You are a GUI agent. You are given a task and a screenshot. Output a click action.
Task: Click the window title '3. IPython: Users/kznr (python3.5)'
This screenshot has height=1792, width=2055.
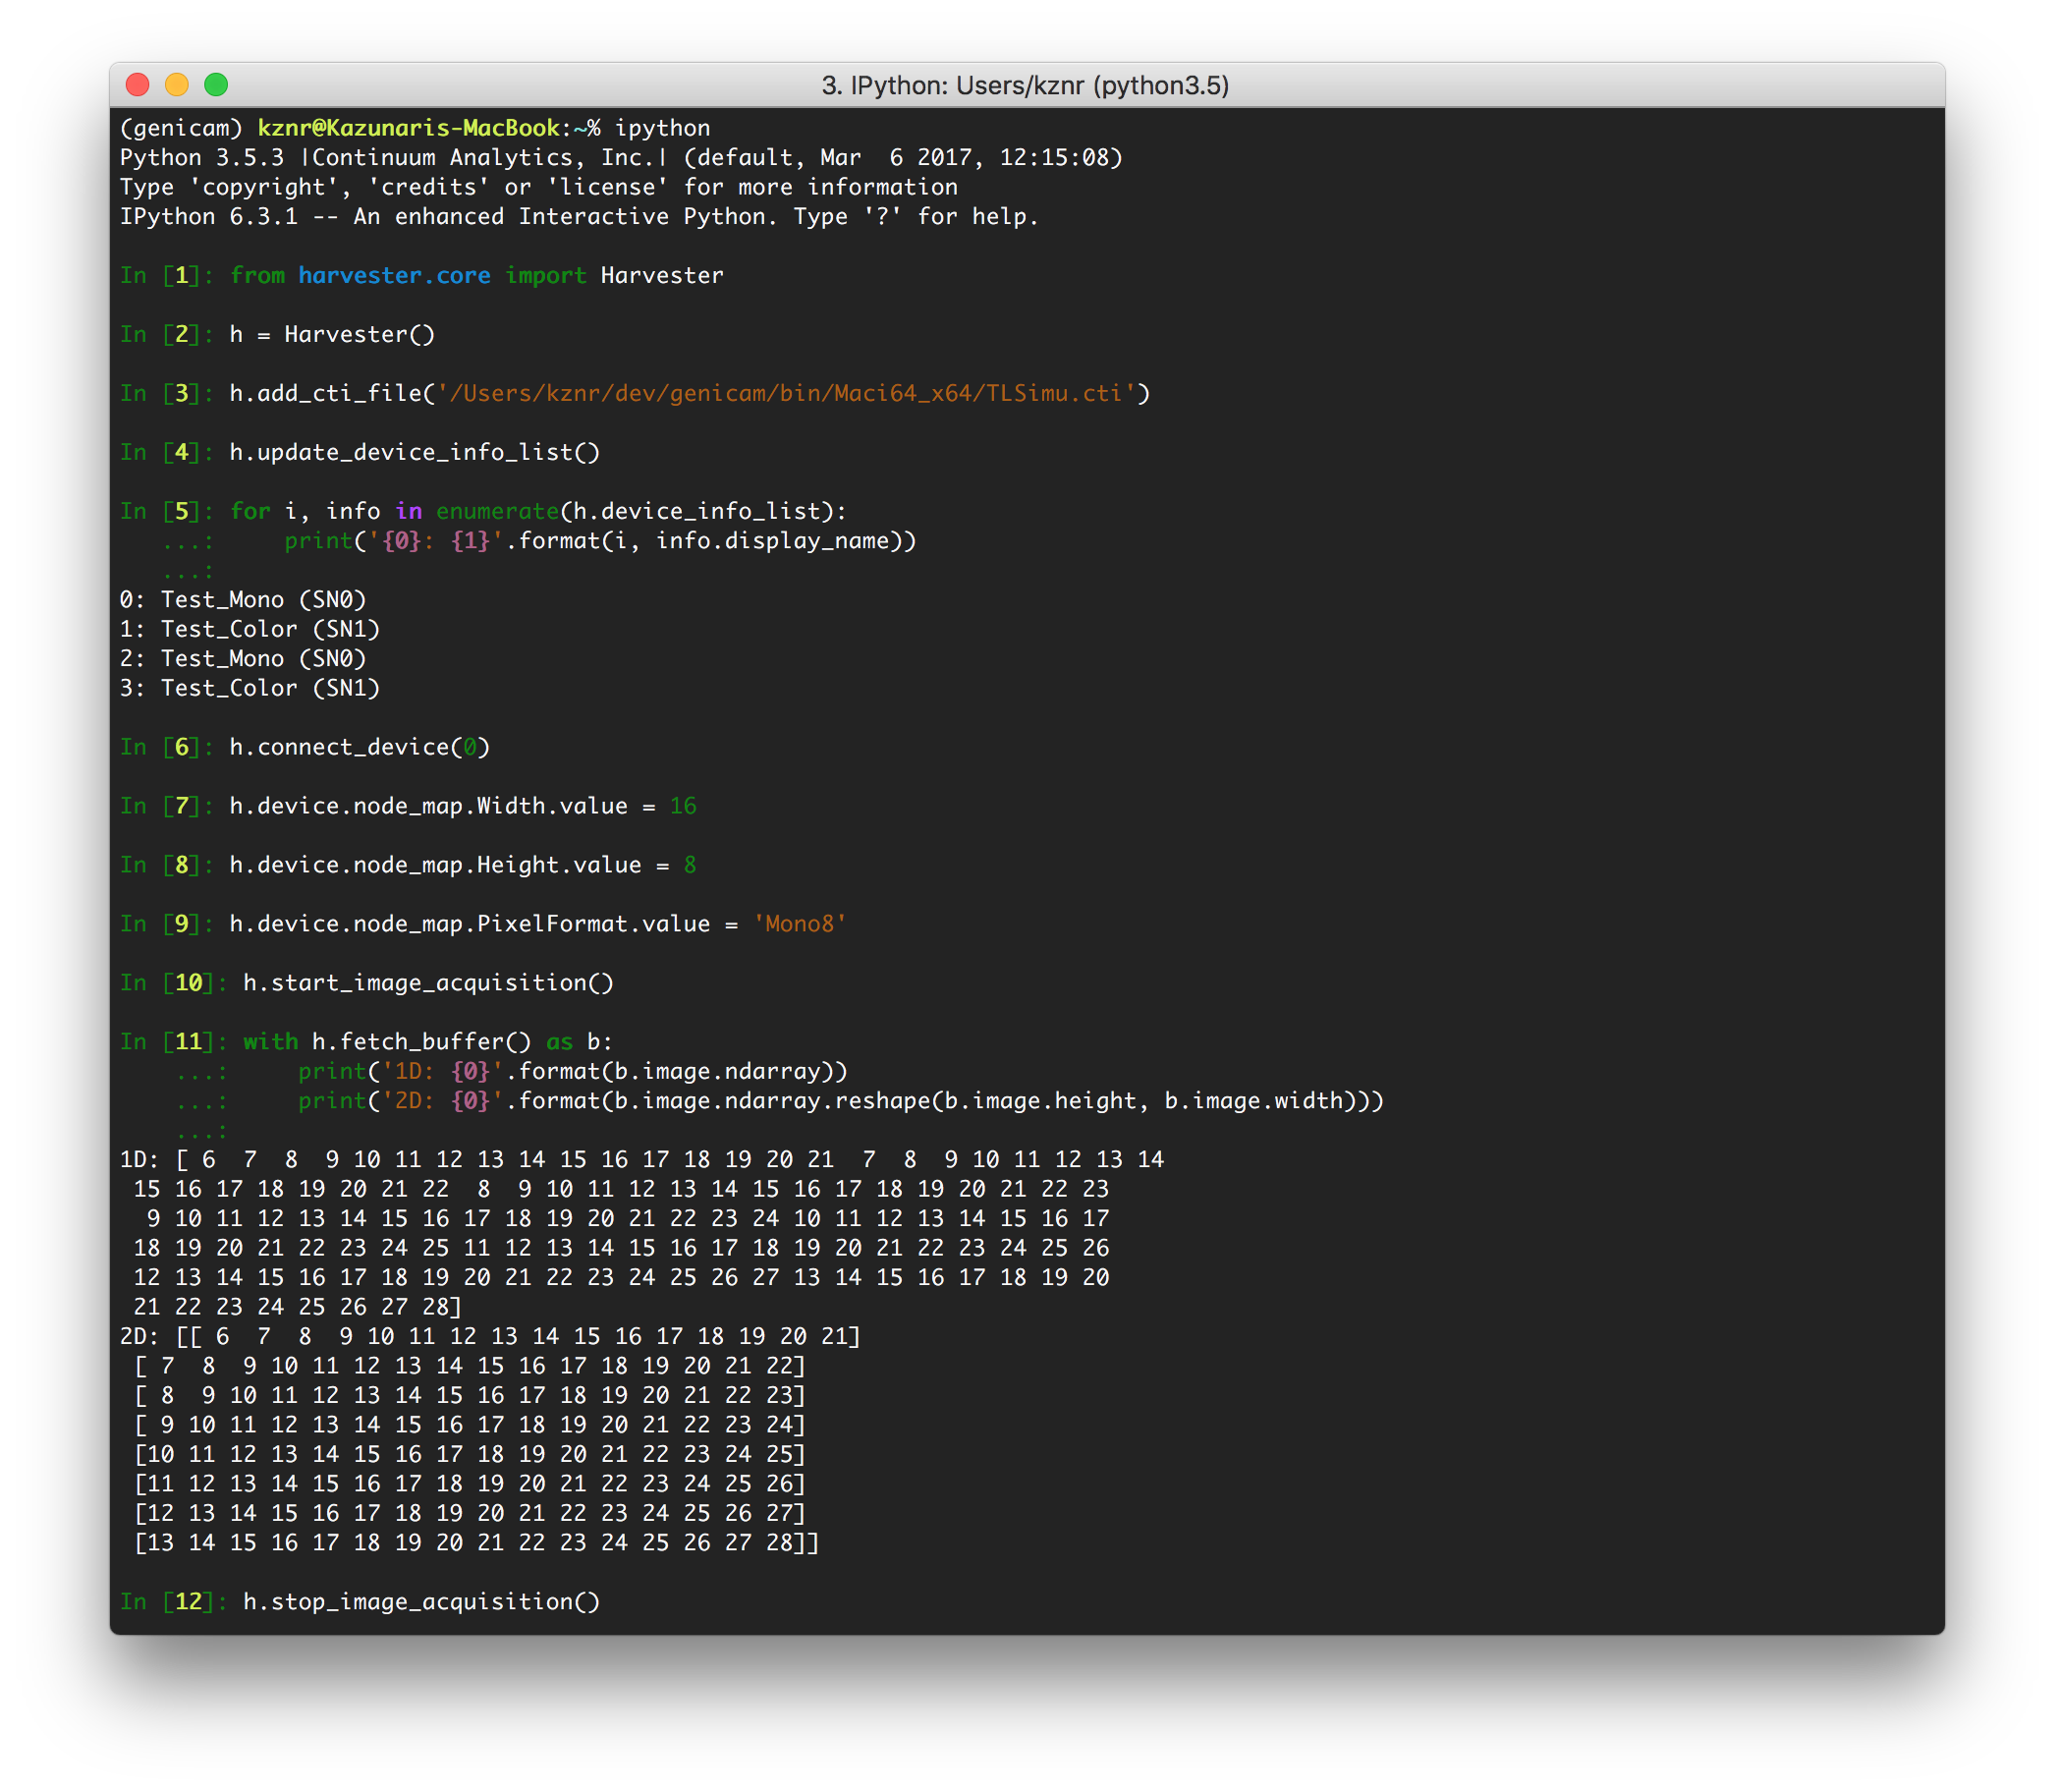pos(1025,86)
